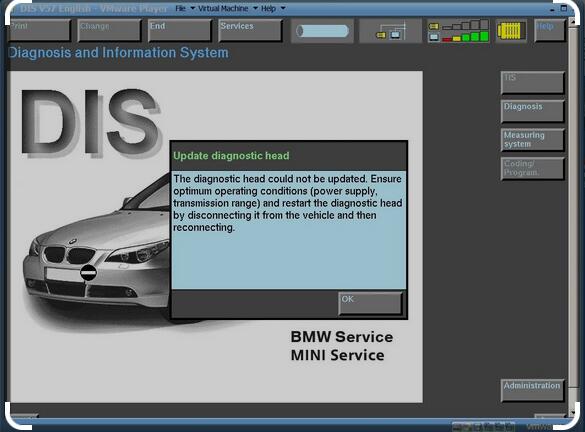This screenshot has width=585, height=432.
Task: Click the 'MINI Service' text
Action: [337, 355]
